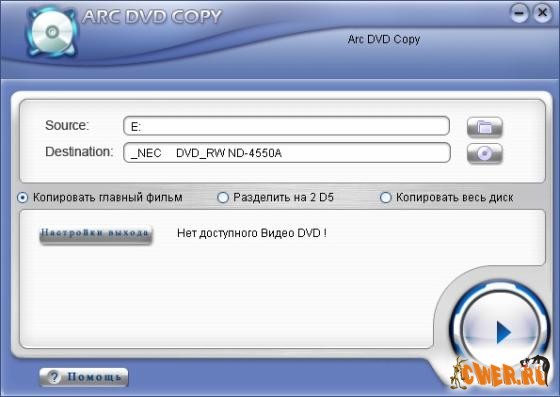Click the 'Source:' label
Screen dimensions: 560x397
pos(67,125)
